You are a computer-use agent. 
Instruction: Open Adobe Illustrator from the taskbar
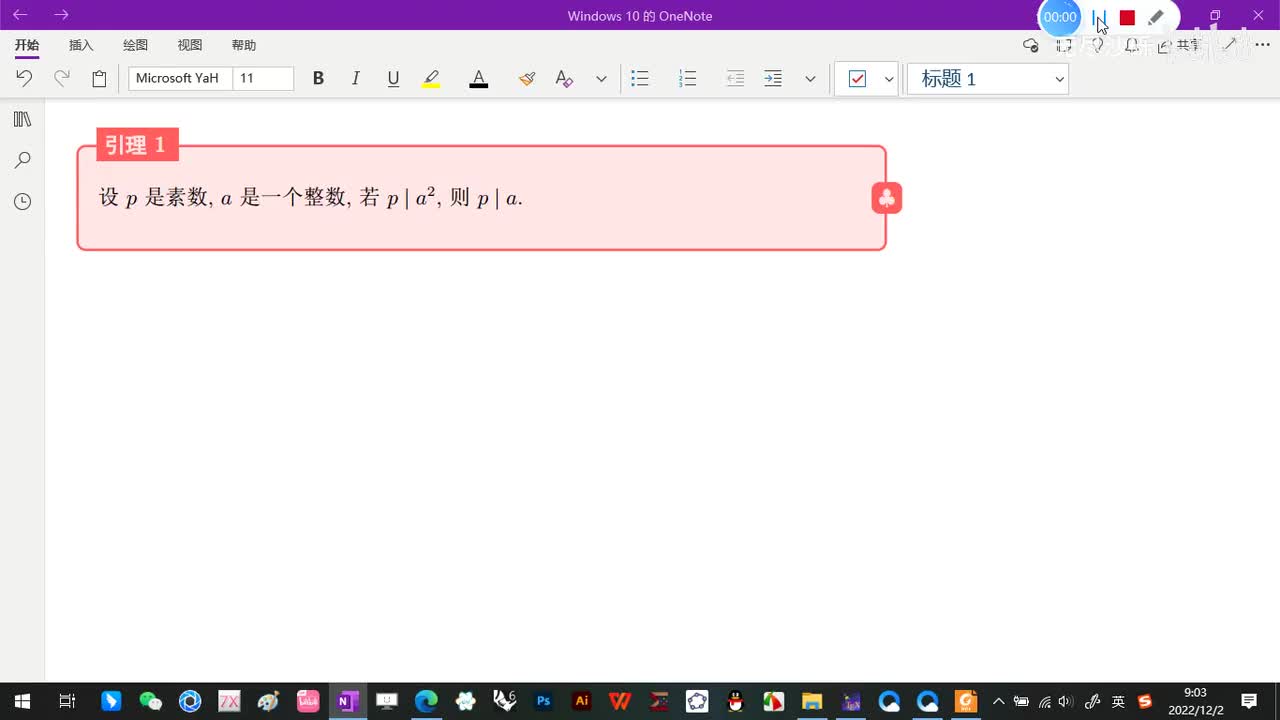click(x=581, y=701)
